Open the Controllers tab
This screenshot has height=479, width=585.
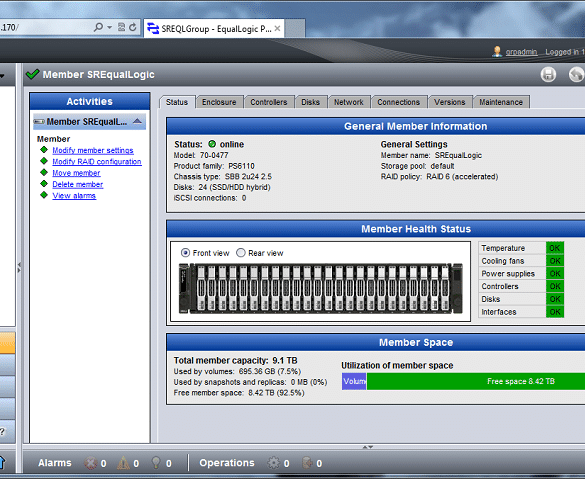click(x=269, y=102)
